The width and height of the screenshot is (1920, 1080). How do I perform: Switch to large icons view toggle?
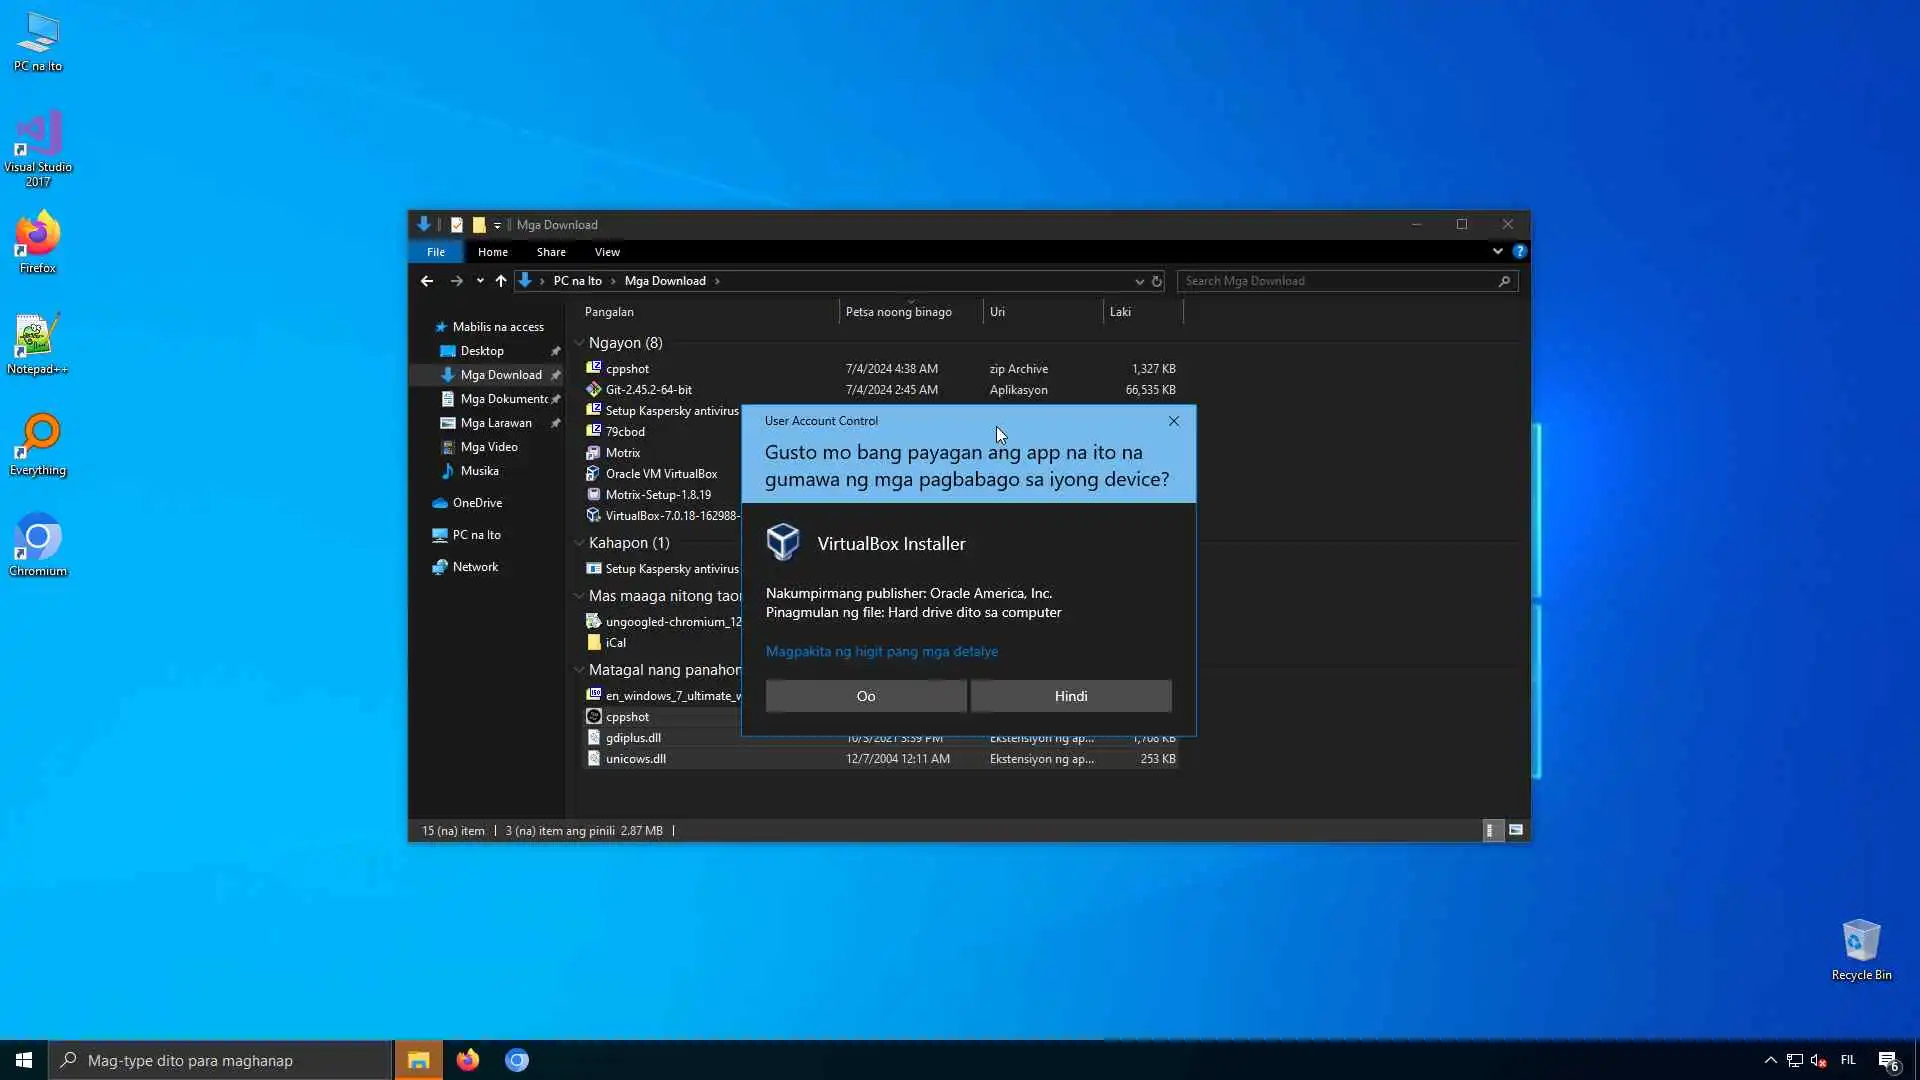point(1516,830)
